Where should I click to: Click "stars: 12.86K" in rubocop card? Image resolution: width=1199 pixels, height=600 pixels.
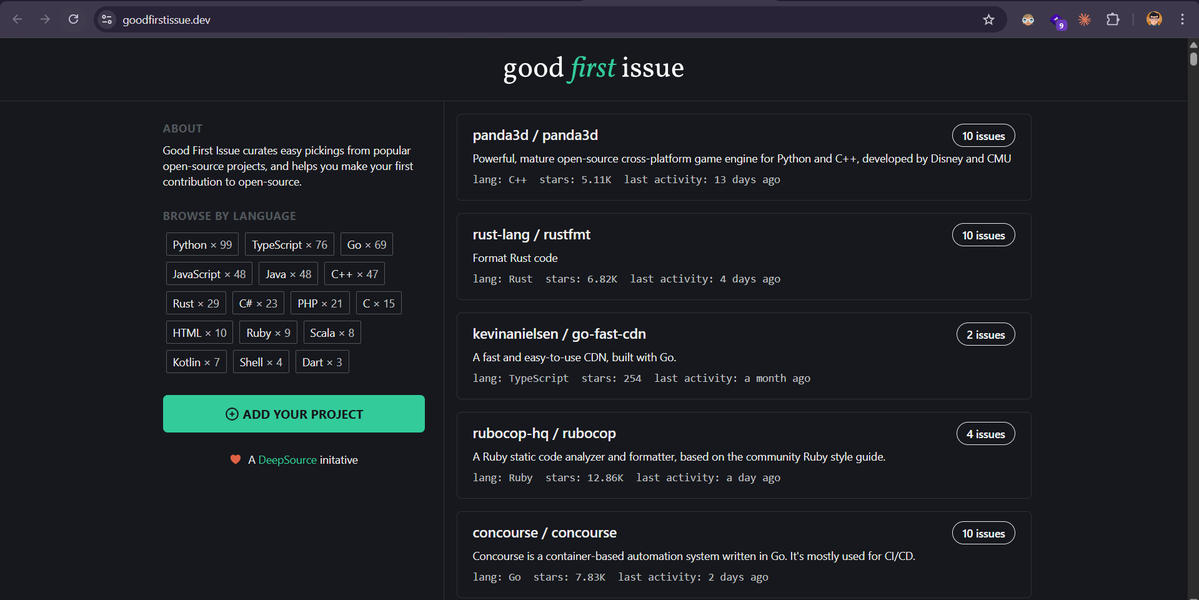584,478
